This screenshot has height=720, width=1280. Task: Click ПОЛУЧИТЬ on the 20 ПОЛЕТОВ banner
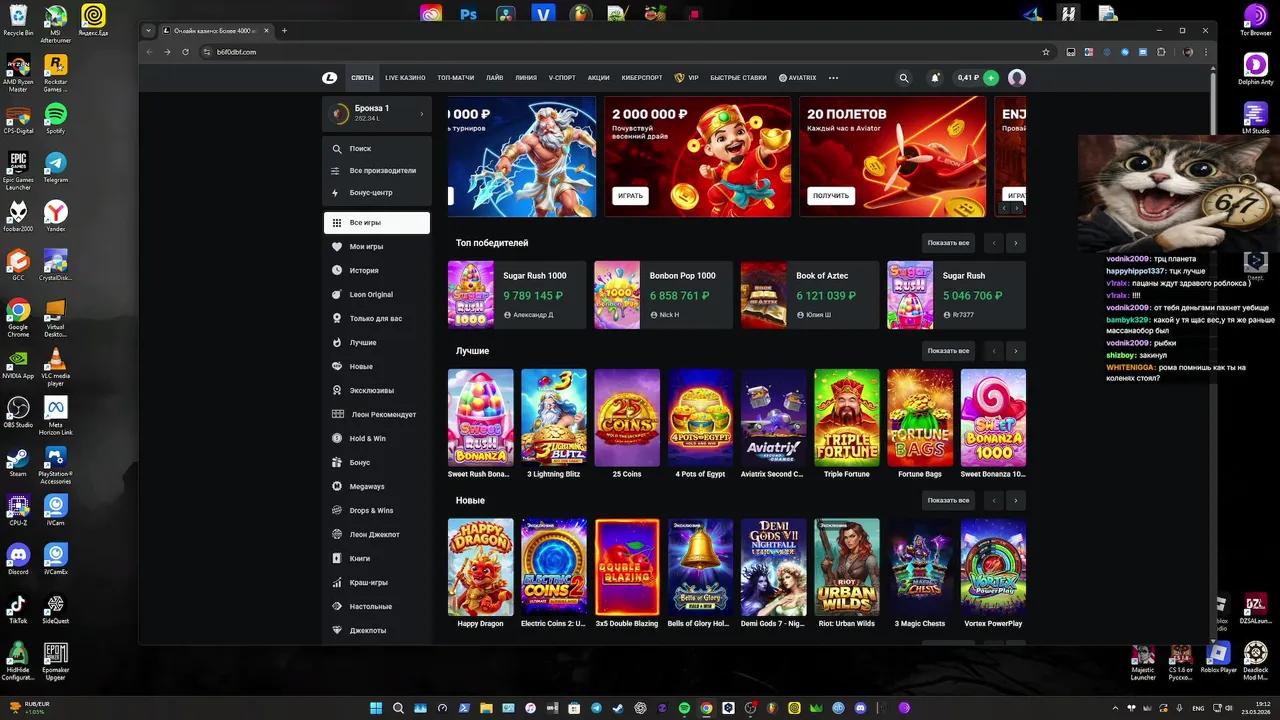831,196
